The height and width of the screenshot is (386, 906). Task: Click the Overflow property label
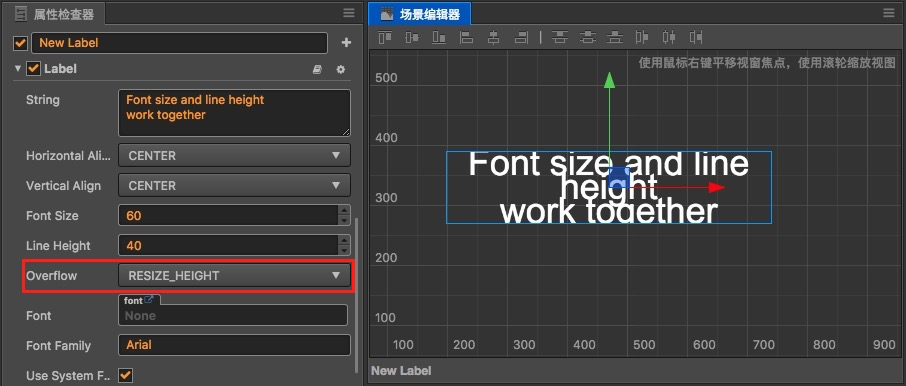51,276
